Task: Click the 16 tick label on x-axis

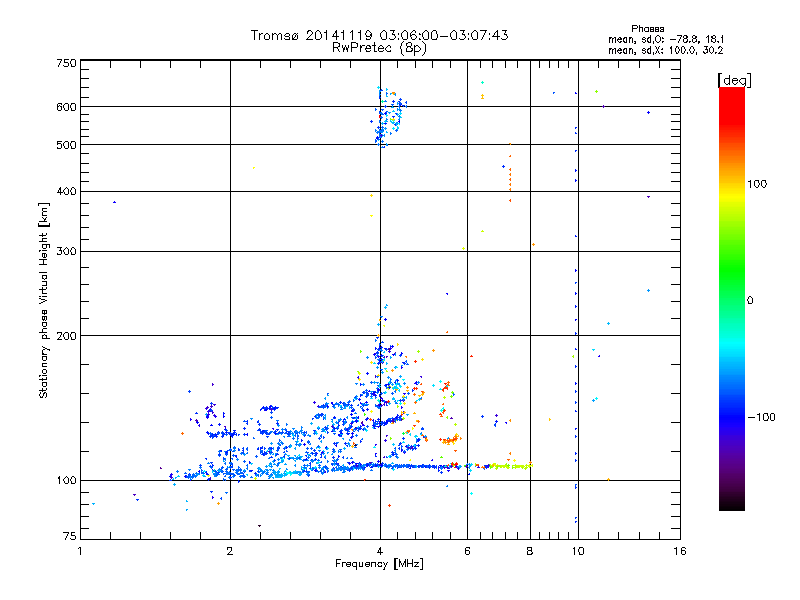Action: (x=679, y=550)
